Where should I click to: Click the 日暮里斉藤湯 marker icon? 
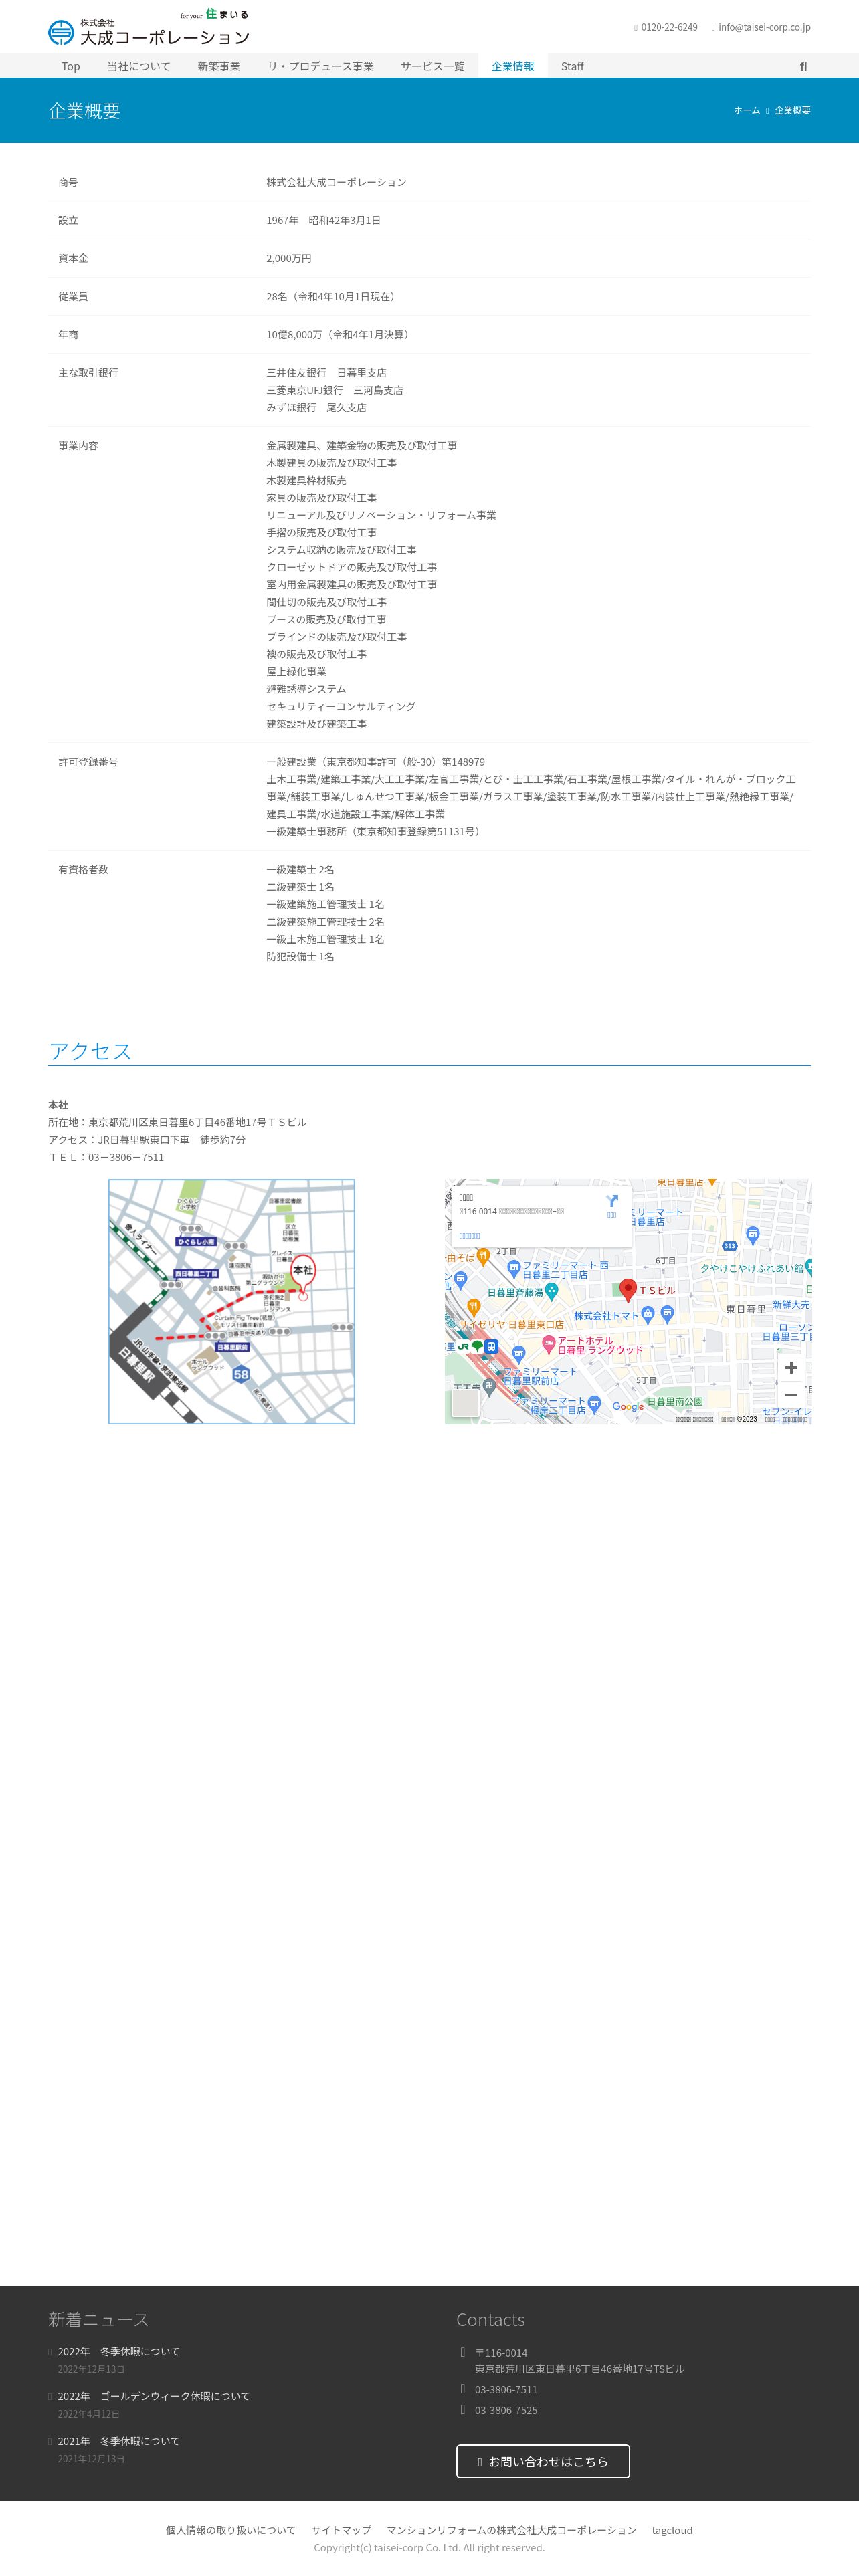pyautogui.click(x=551, y=1291)
